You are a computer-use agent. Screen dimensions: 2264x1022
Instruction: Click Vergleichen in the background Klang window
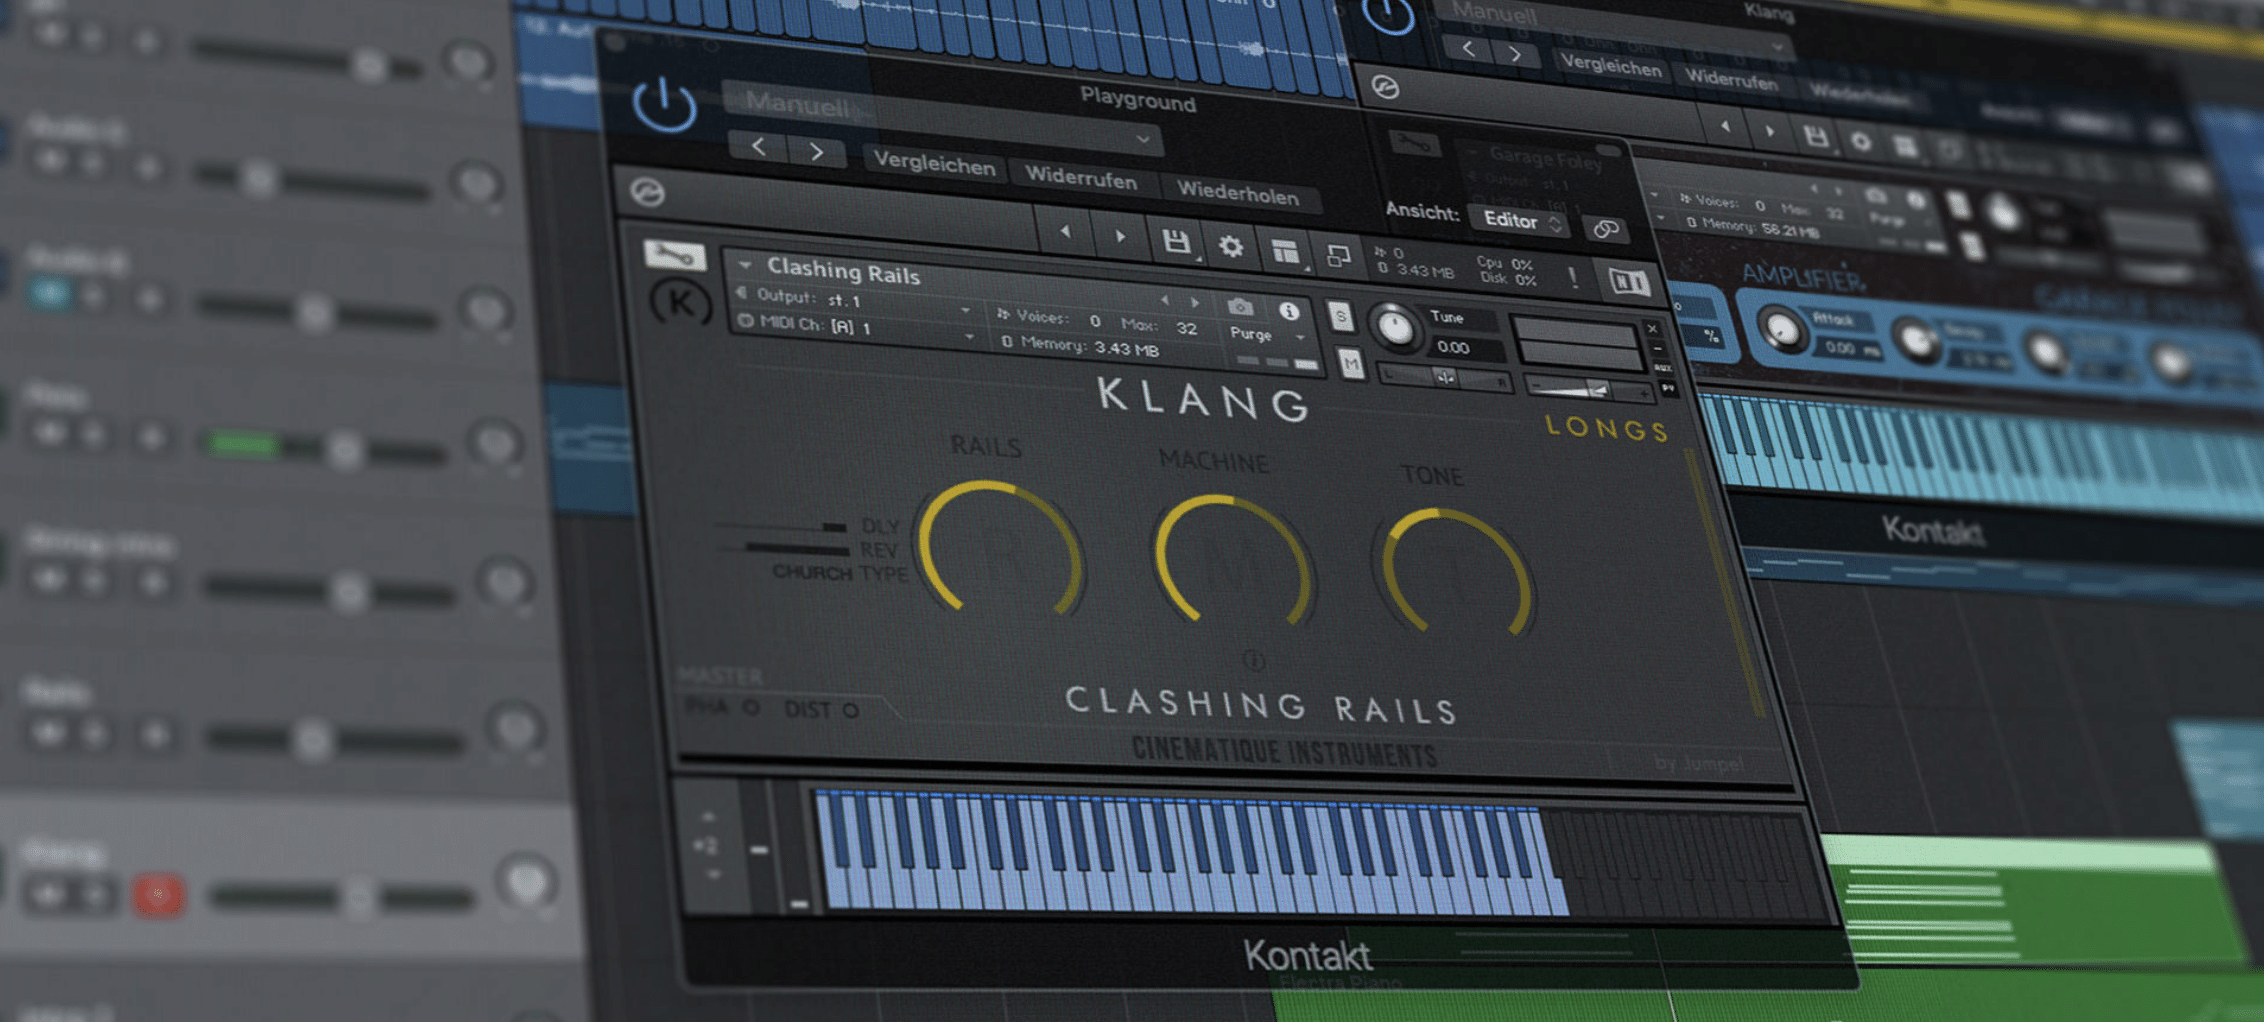pos(1610,64)
